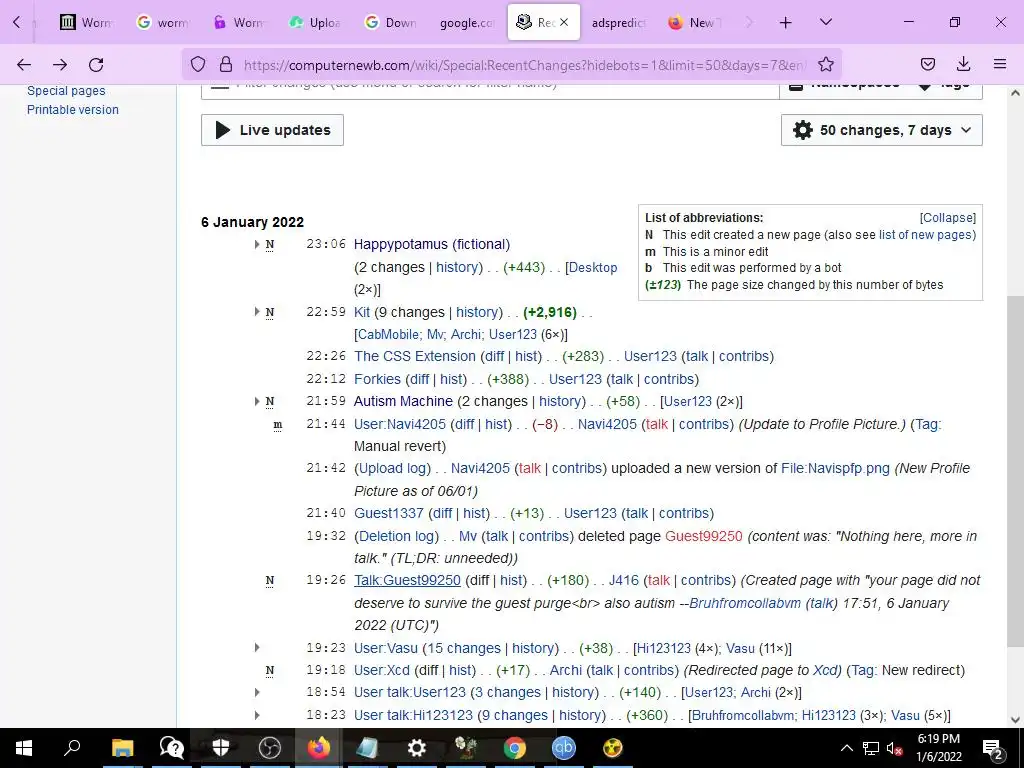The height and width of the screenshot is (768, 1024).
Task: Open OBS Studio from the taskbar
Action: (x=270, y=748)
